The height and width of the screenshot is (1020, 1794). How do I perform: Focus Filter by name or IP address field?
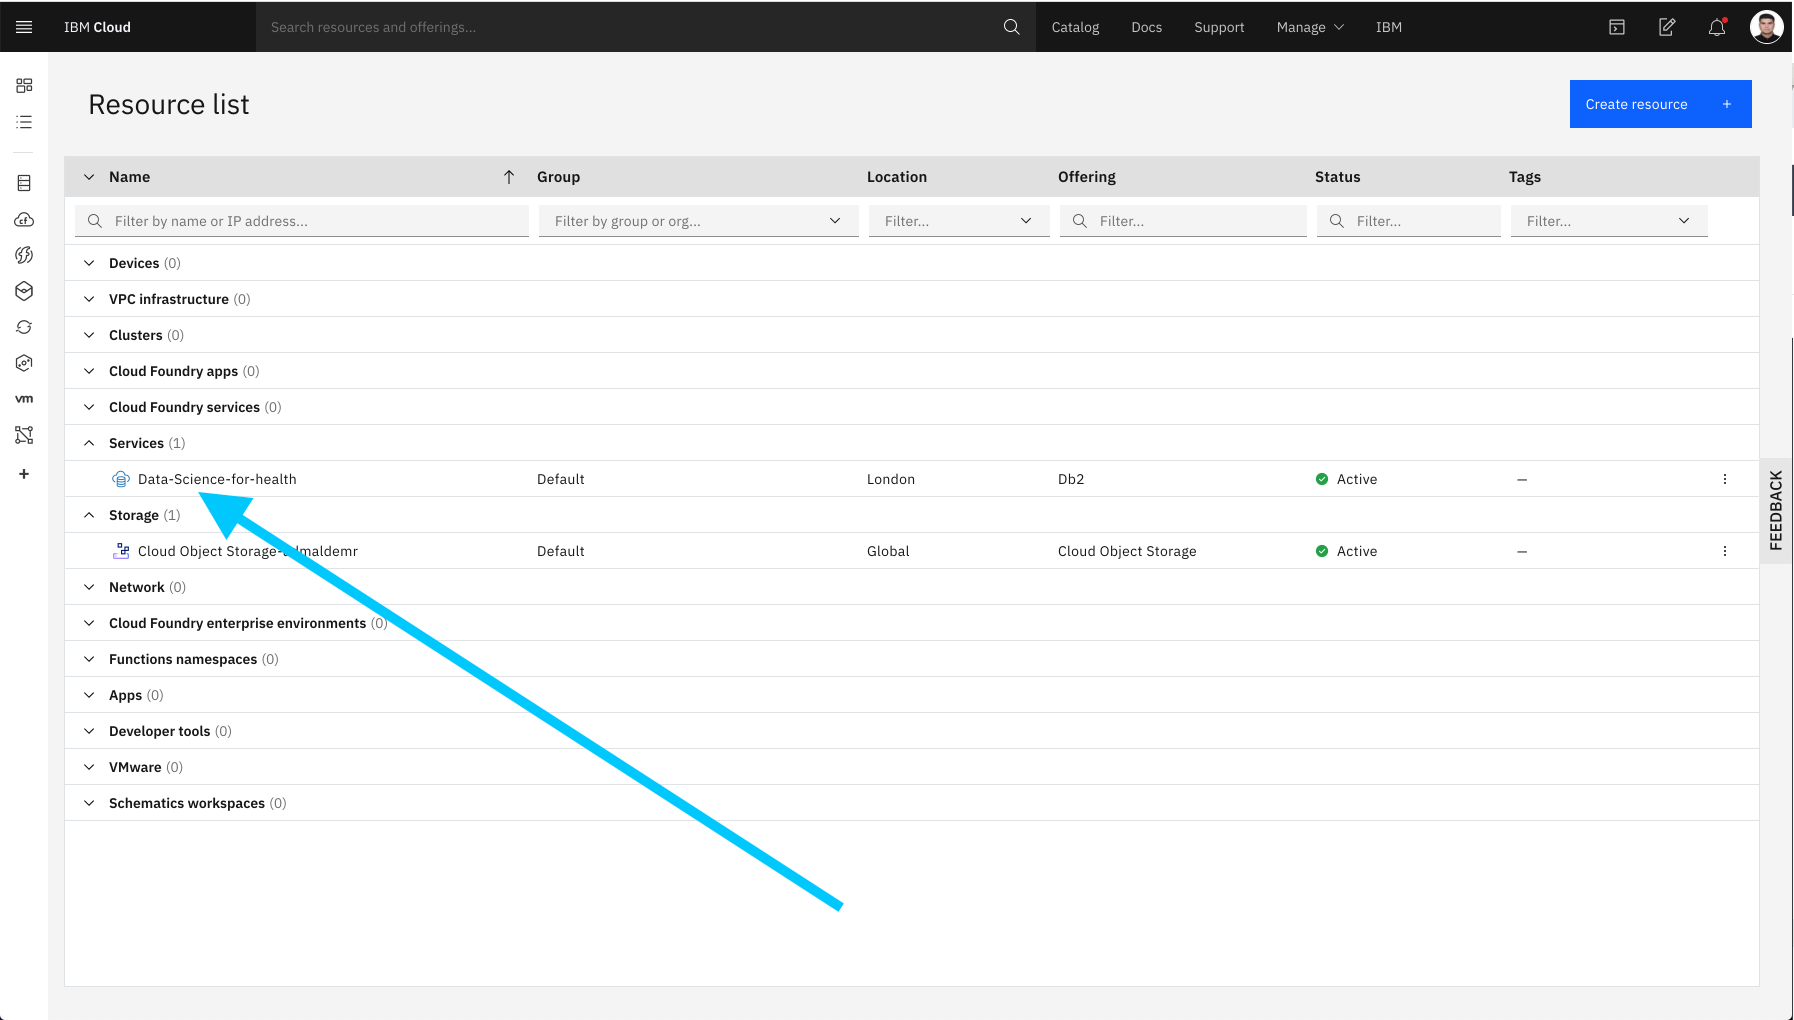pyautogui.click(x=302, y=221)
